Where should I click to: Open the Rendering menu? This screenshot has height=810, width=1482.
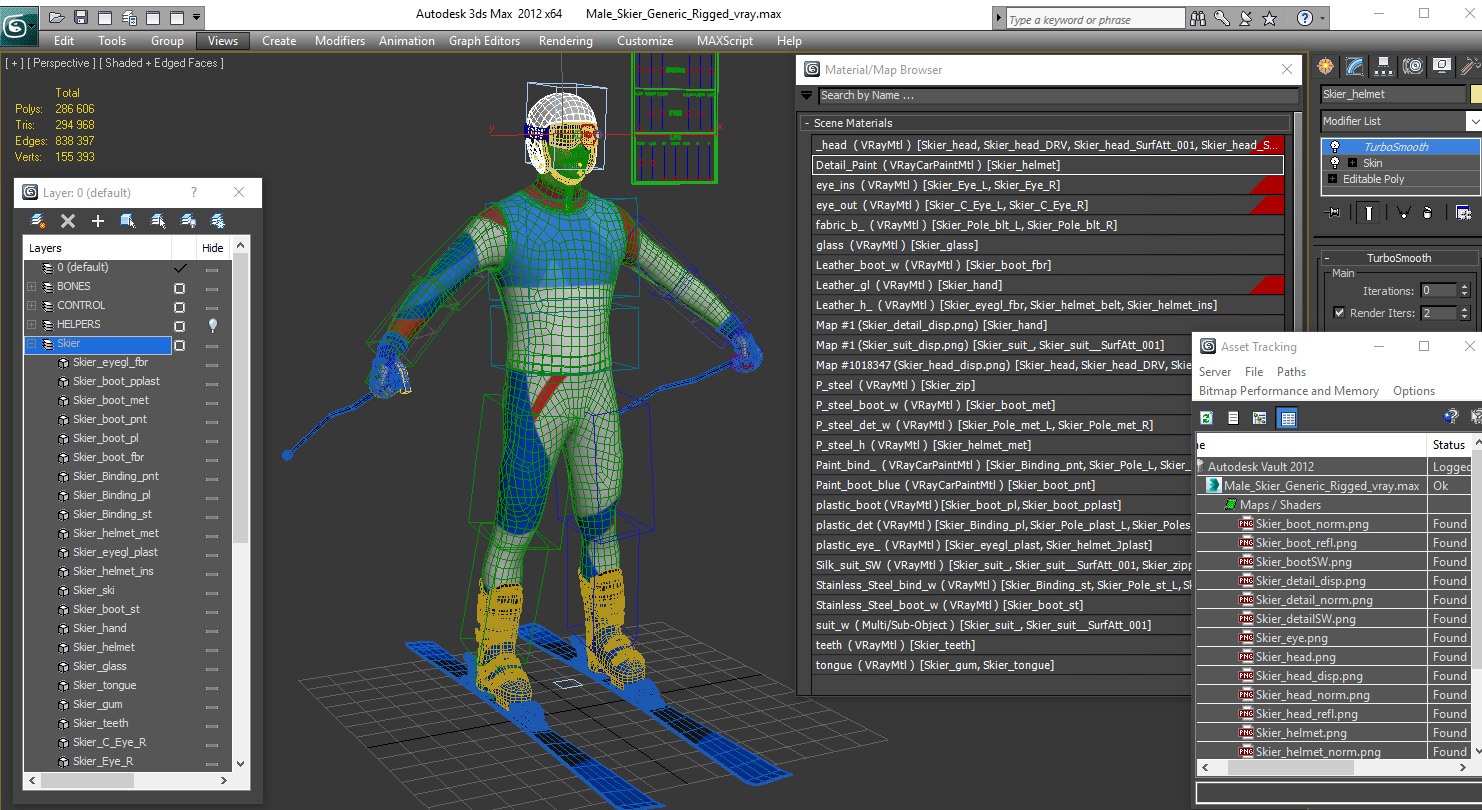(x=565, y=41)
